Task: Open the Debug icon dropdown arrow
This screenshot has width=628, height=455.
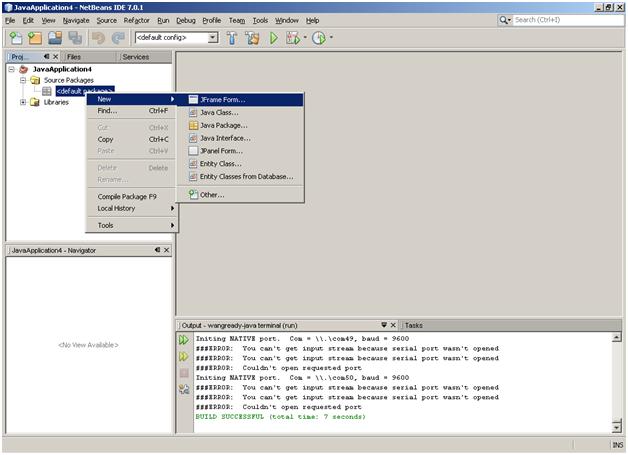Action: point(305,37)
